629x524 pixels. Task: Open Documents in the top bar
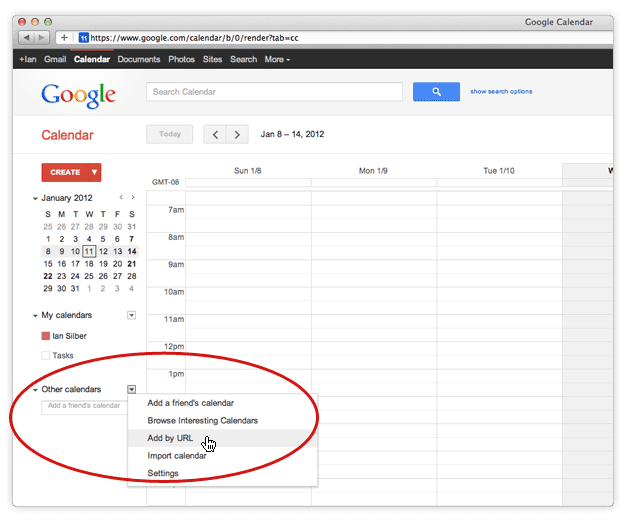click(x=139, y=59)
